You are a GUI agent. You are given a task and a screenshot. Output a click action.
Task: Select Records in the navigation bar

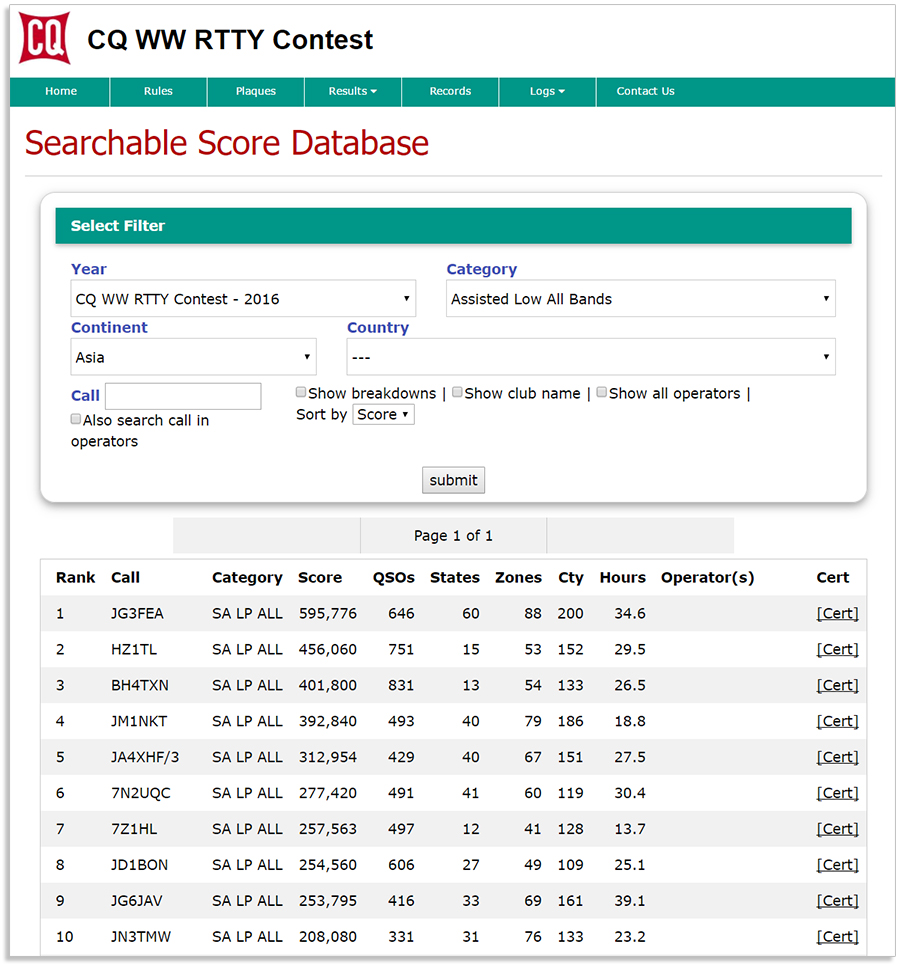[450, 91]
